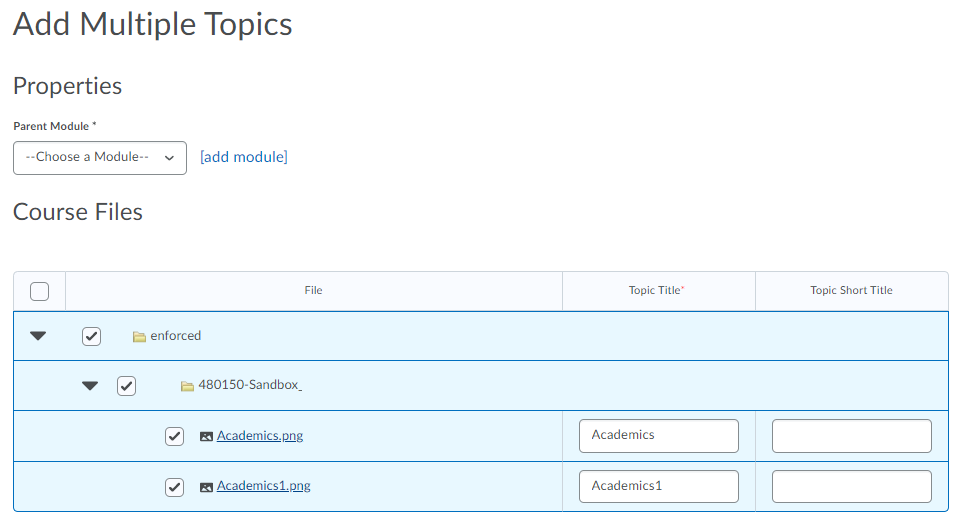The height and width of the screenshot is (521, 956).
Task: Click the Topic Title field containing Academics
Action: (x=658, y=436)
